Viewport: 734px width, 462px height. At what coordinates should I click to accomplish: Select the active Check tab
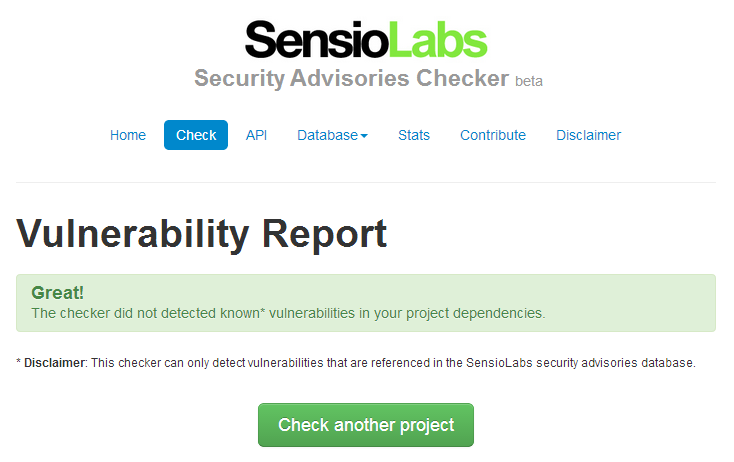196,135
